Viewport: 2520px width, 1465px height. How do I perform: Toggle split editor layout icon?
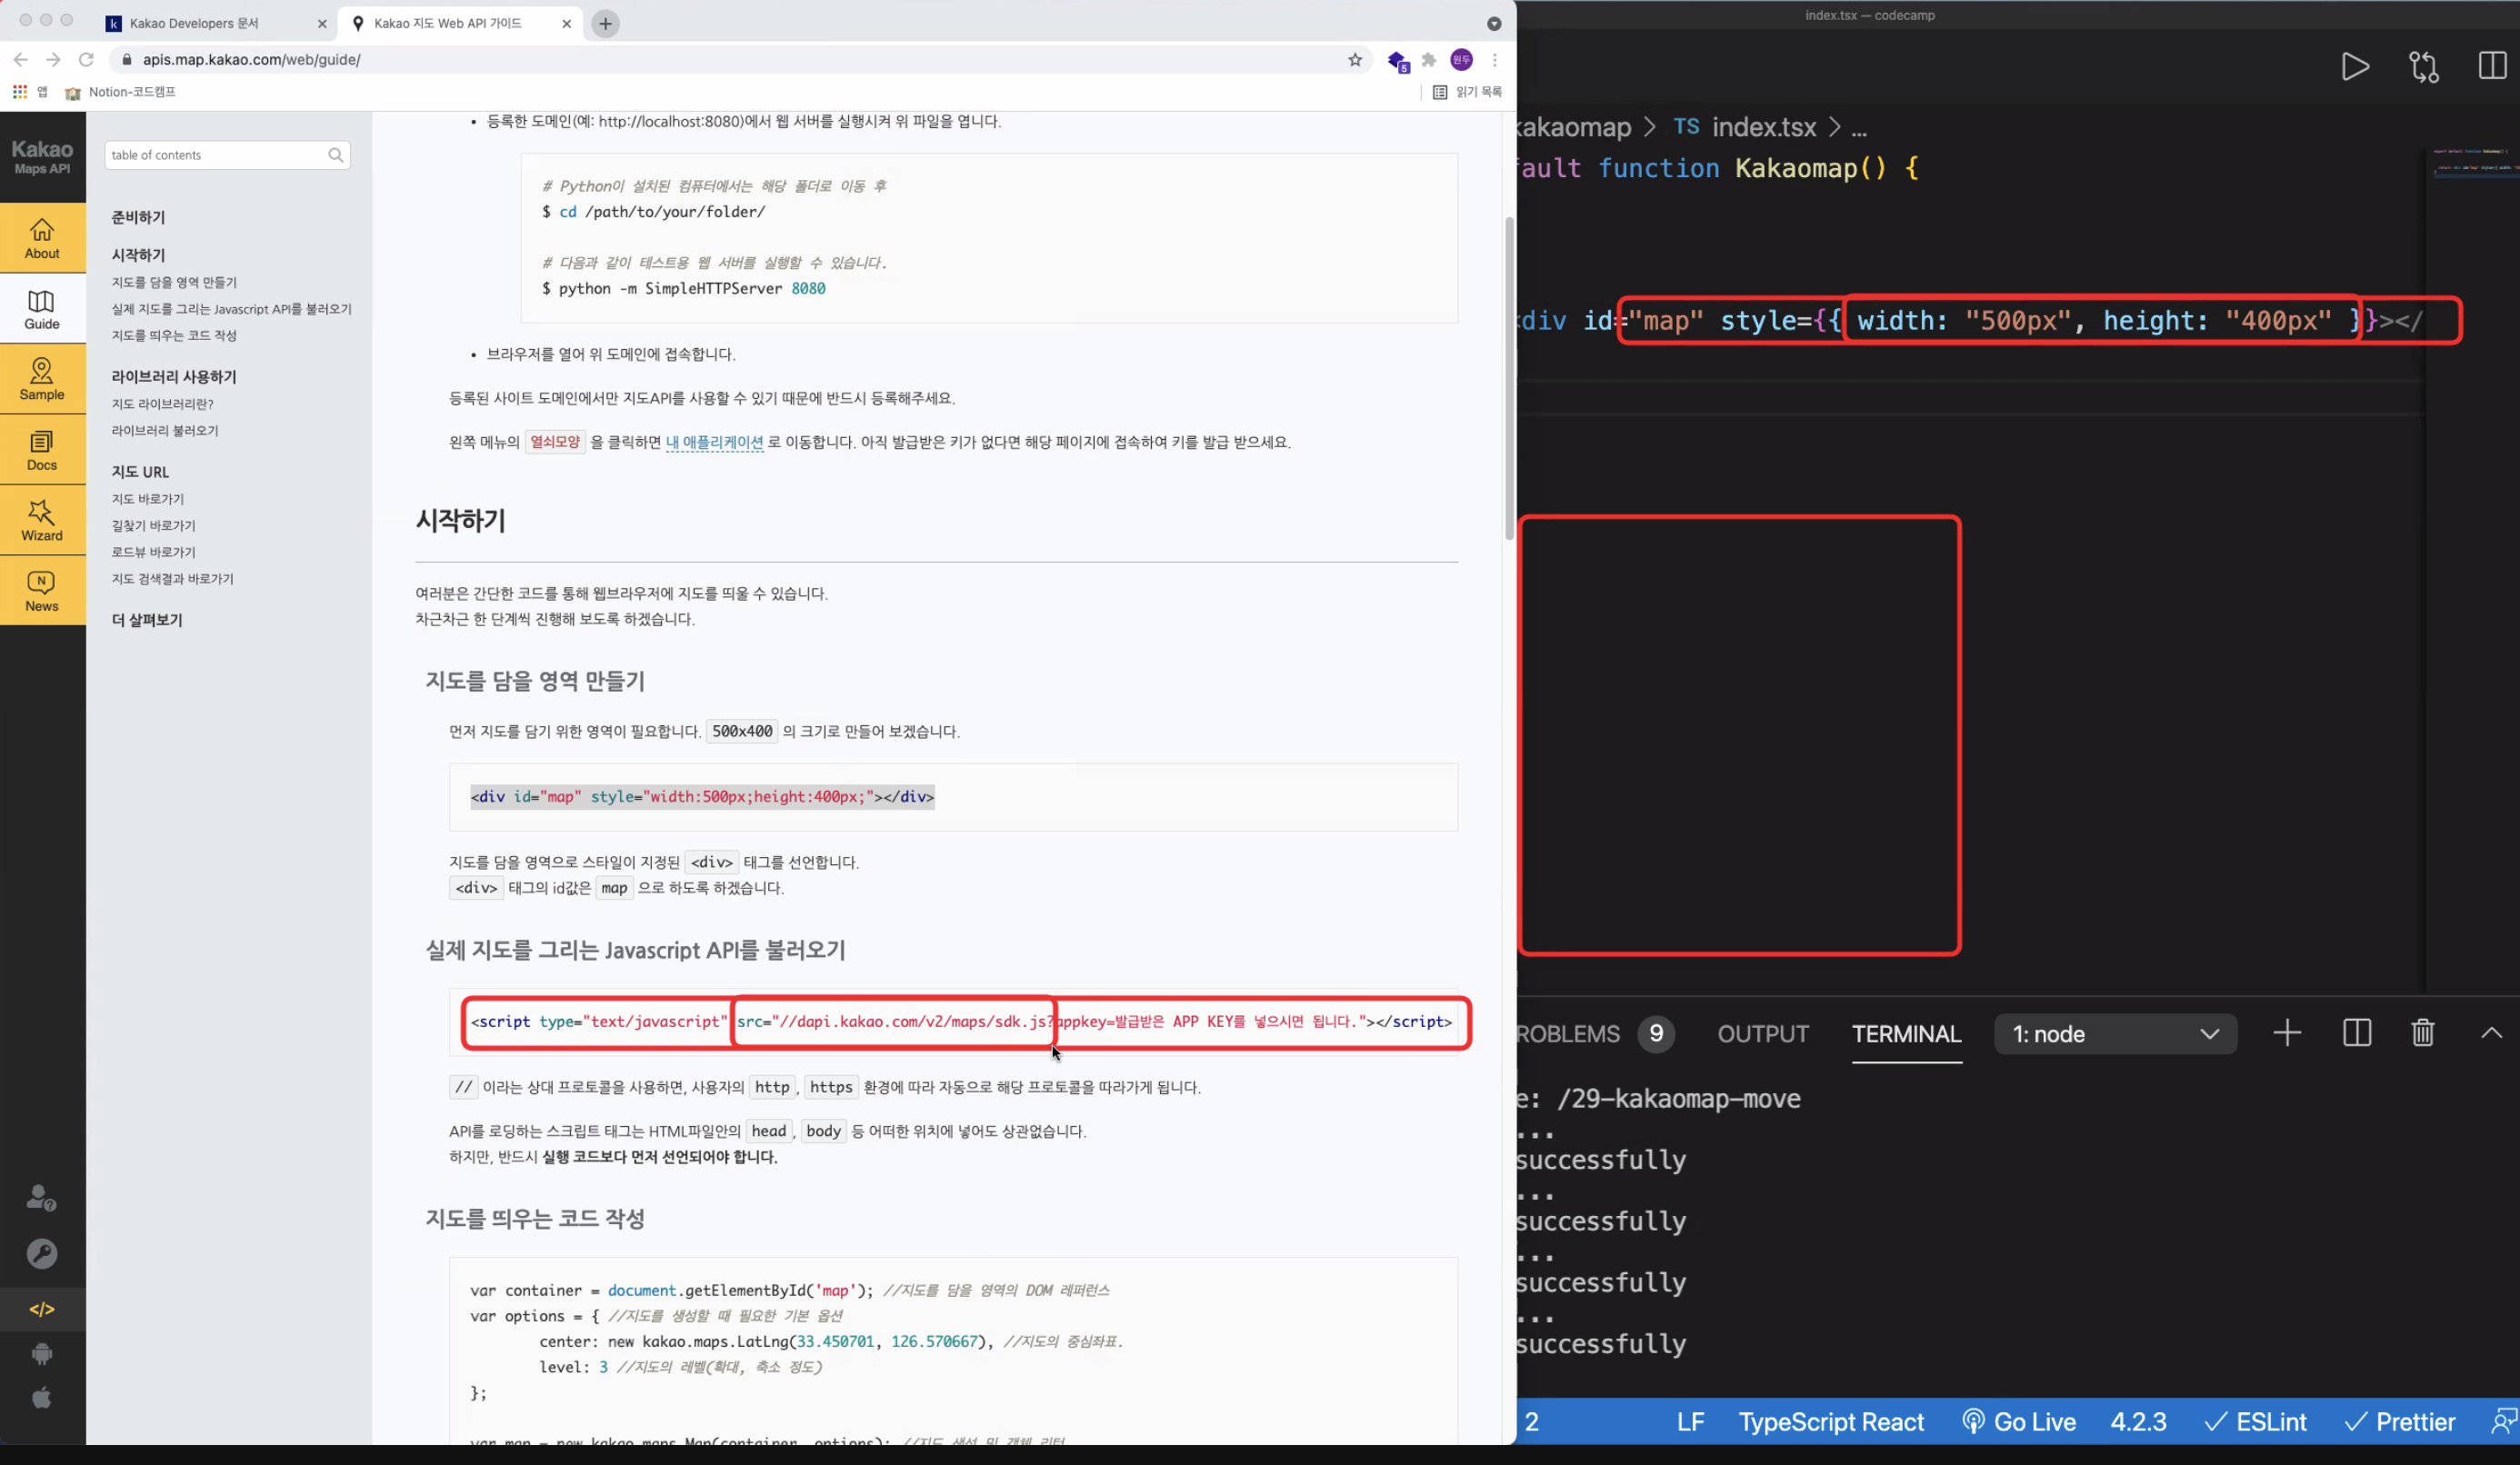pyautogui.click(x=2491, y=67)
